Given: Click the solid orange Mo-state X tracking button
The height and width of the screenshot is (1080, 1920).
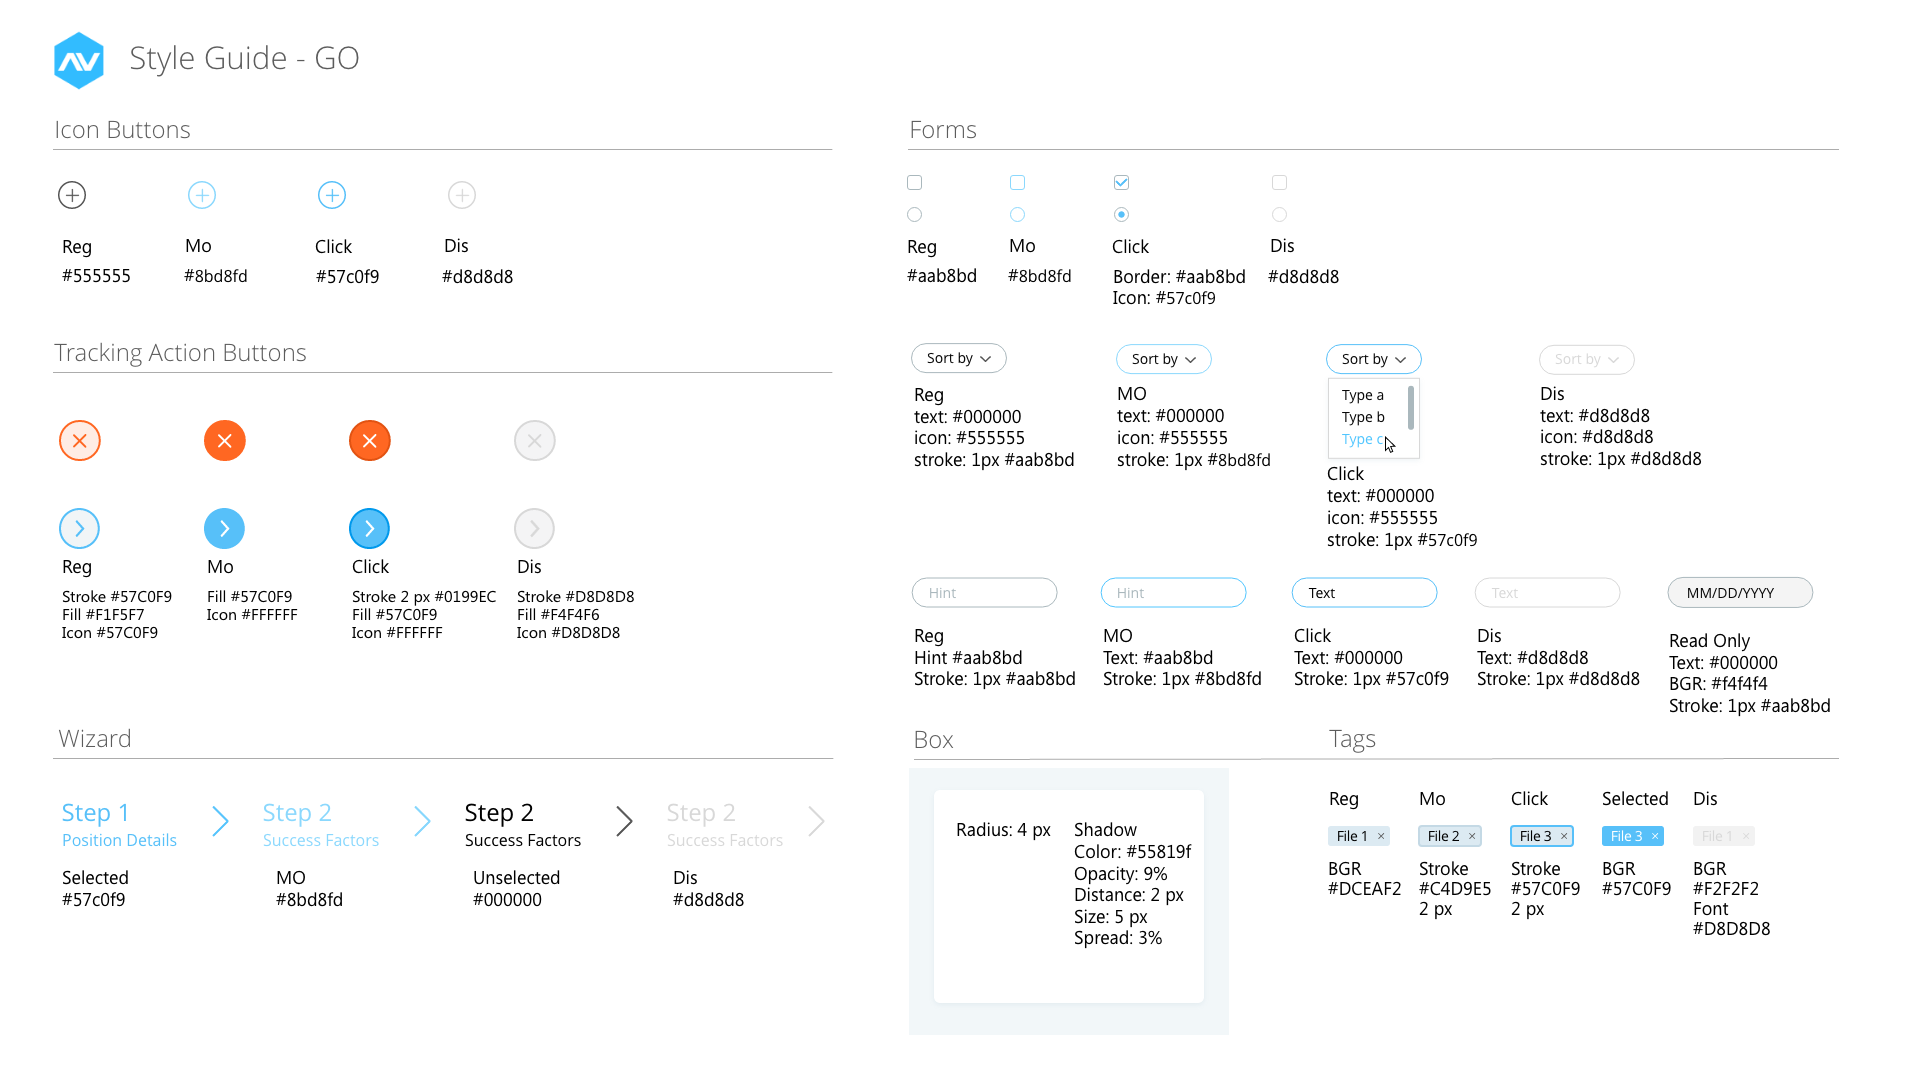Looking at the screenshot, I should click(x=225, y=441).
